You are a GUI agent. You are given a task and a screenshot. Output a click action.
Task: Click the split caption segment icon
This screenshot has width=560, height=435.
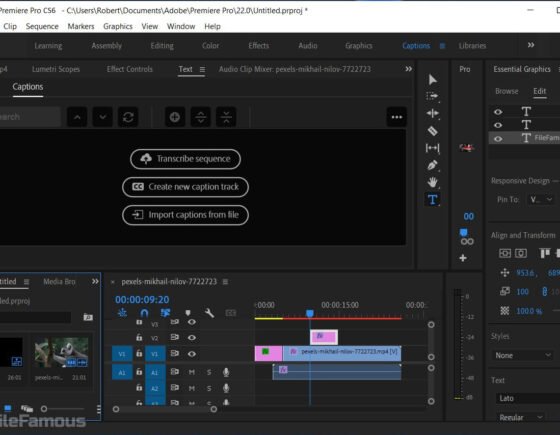tap(201, 117)
